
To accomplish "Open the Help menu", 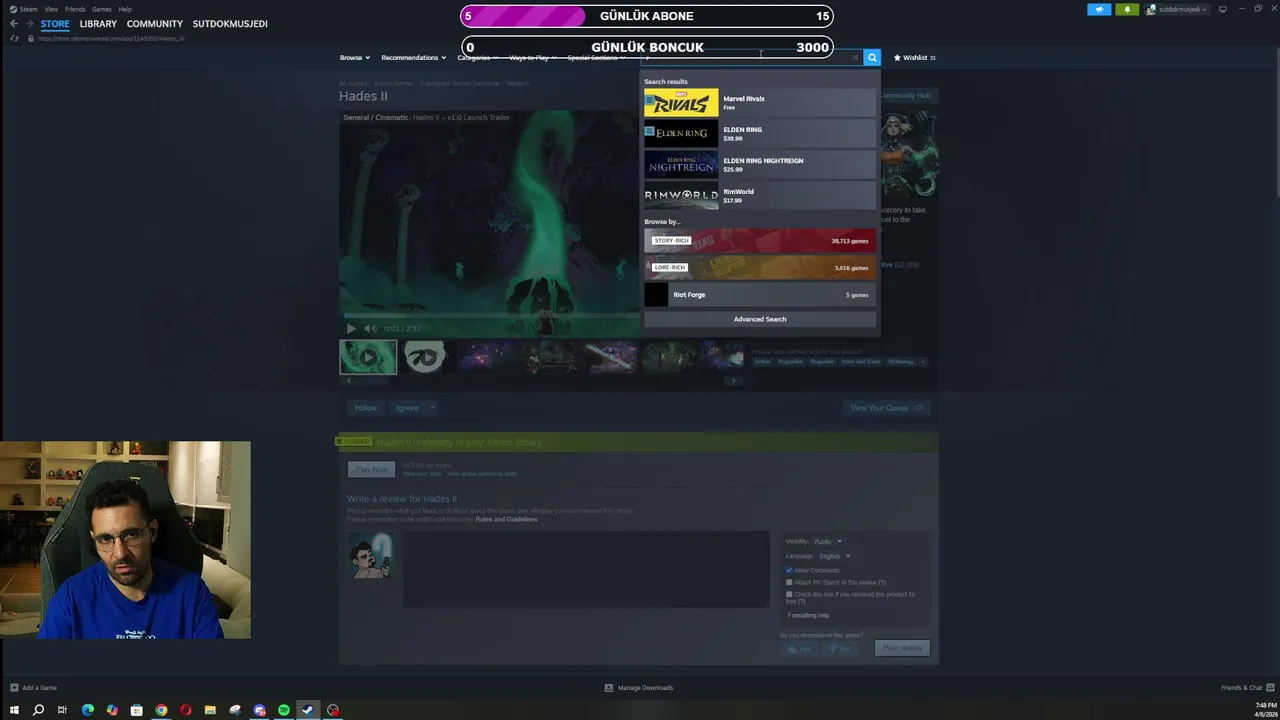I will coord(125,9).
